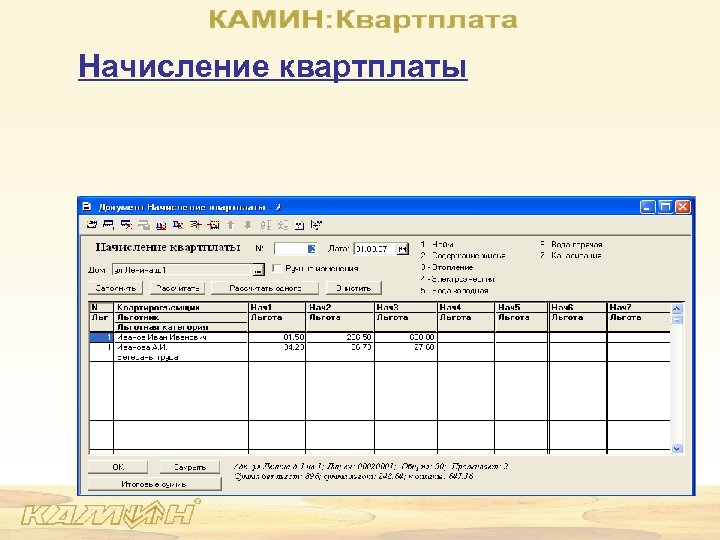Minimize the document window

(647, 207)
